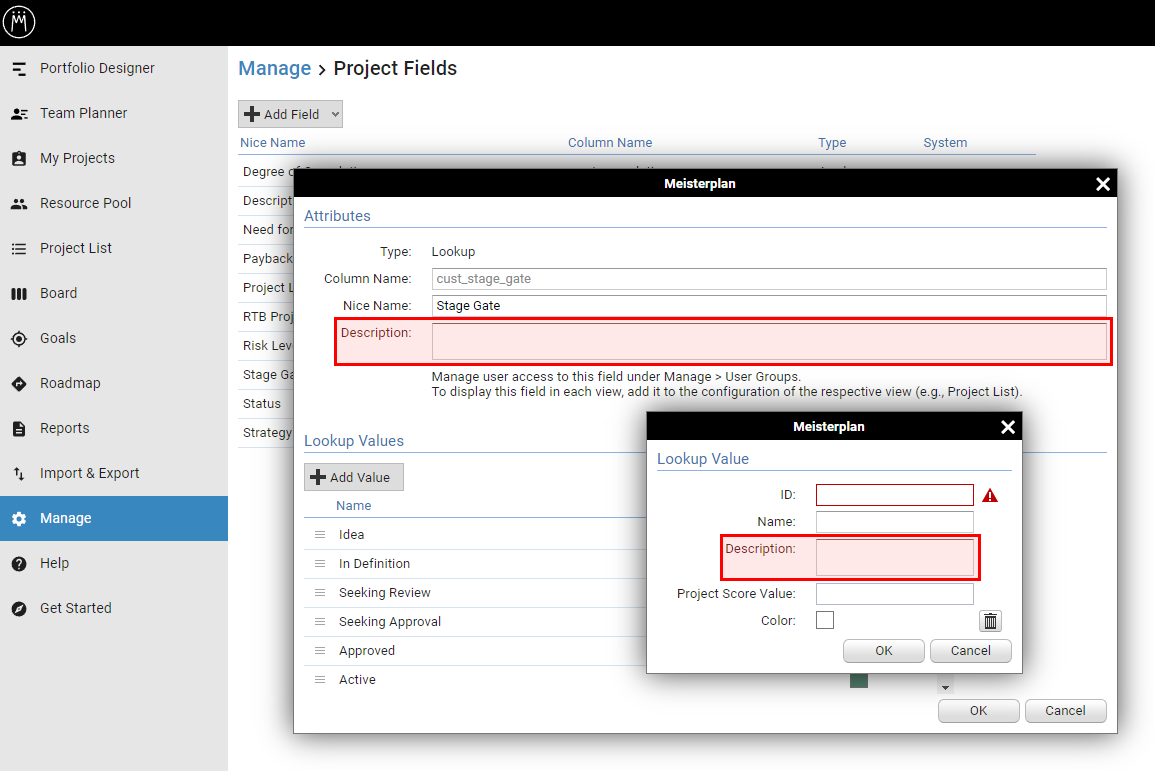Click the drag handle for Active
This screenshot has width=1155, height=771.
[320, 680]
